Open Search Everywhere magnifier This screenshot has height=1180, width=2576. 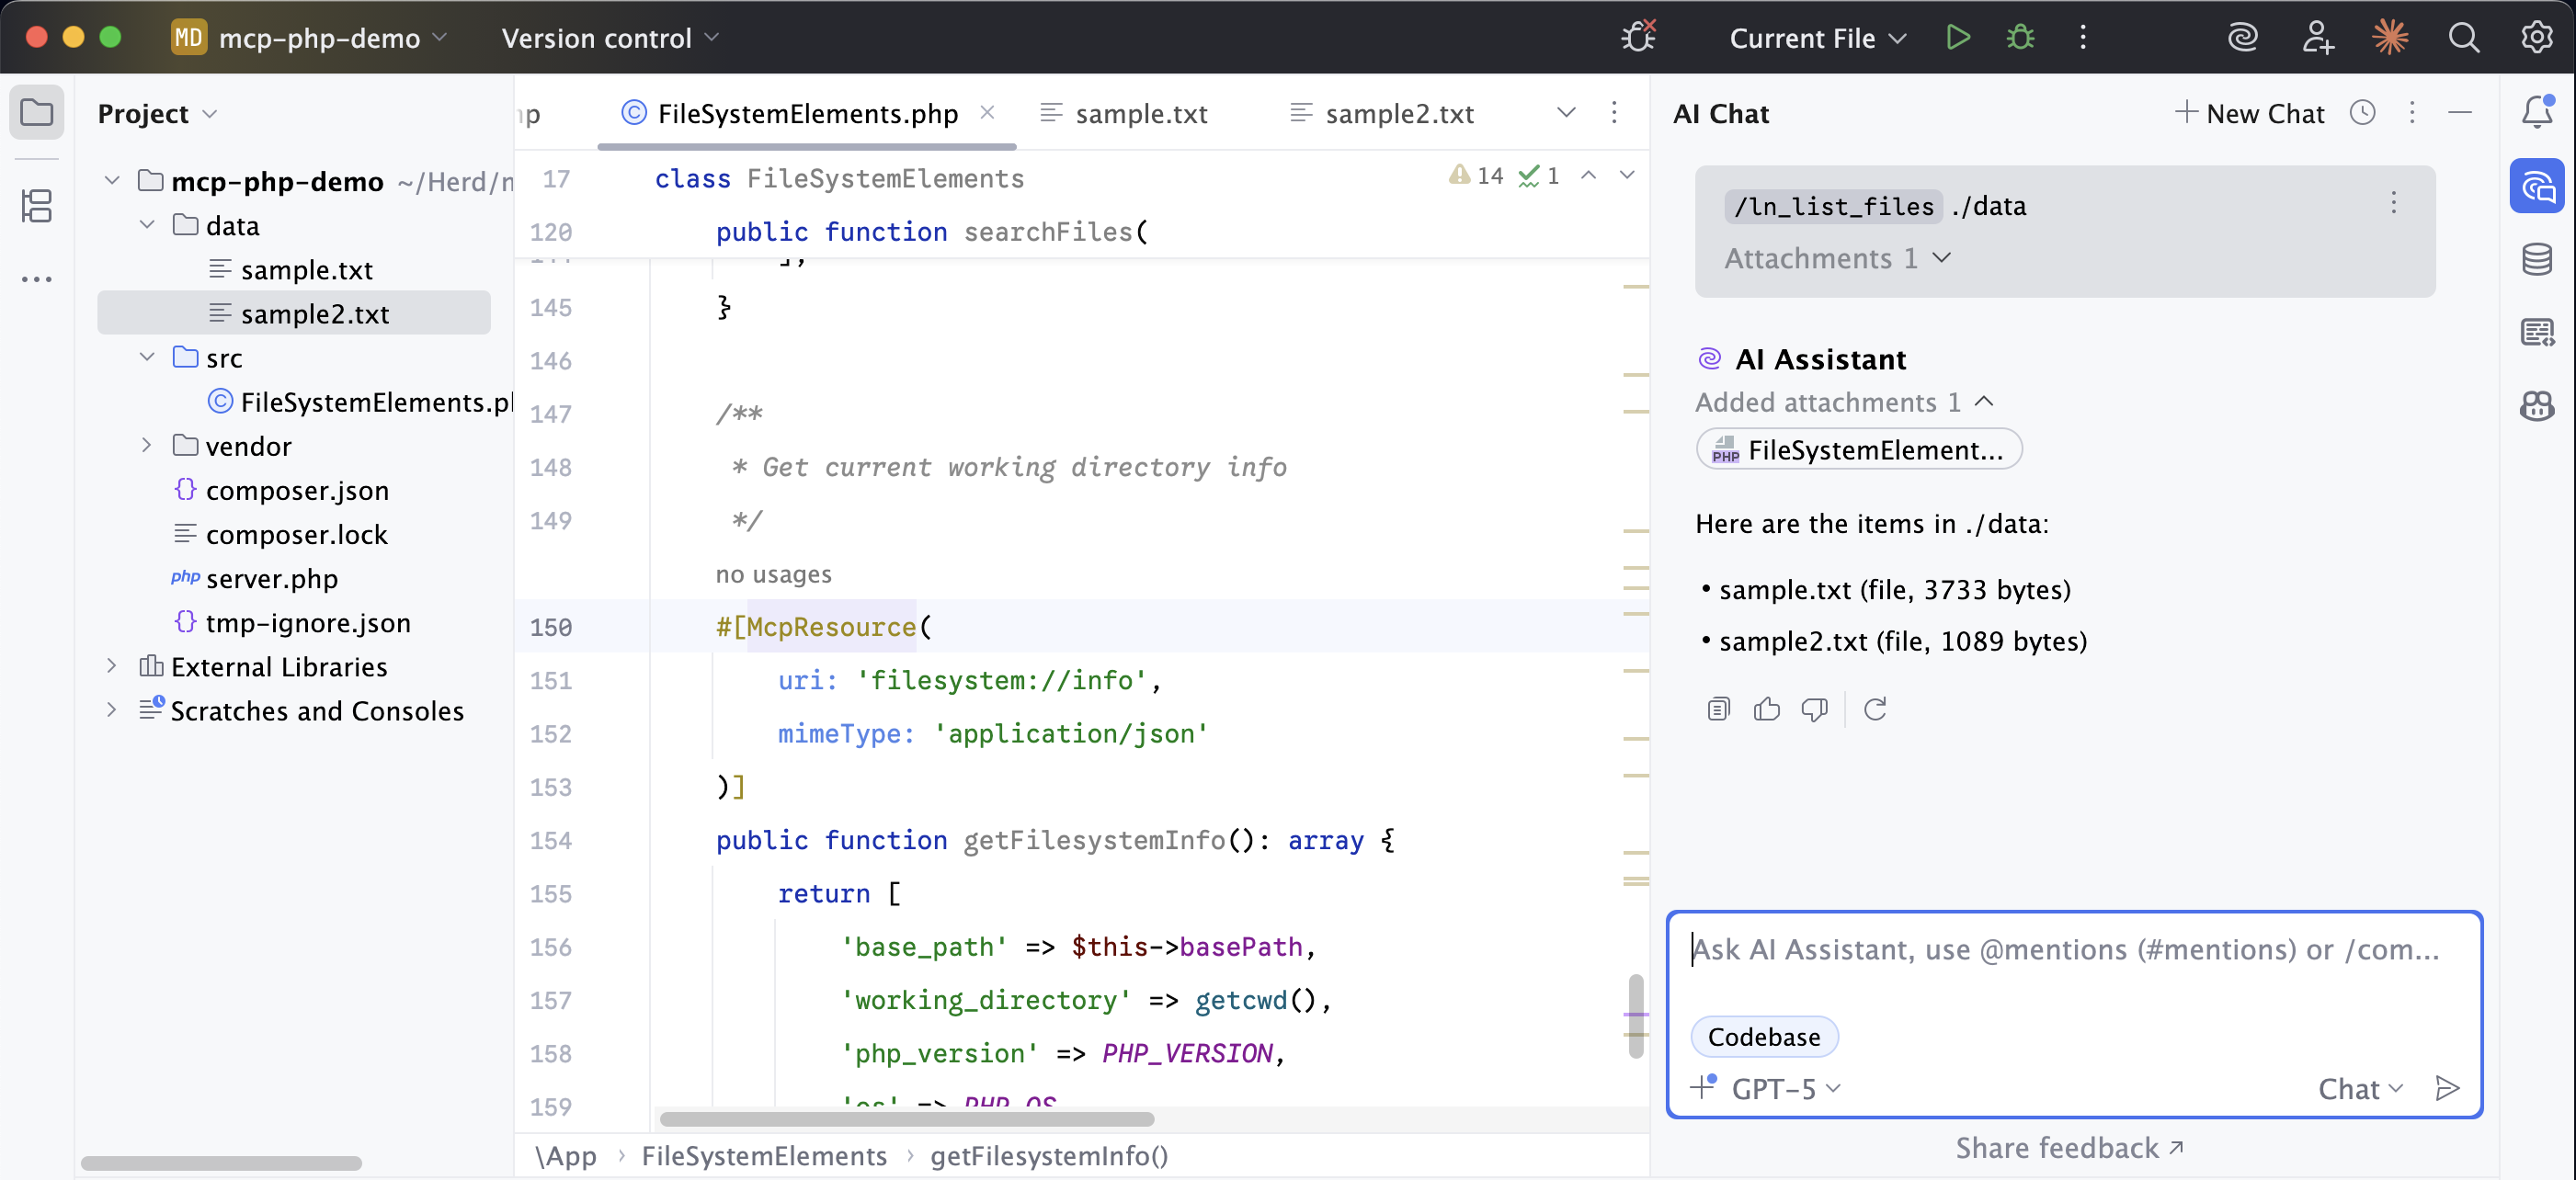point(2464,37)
